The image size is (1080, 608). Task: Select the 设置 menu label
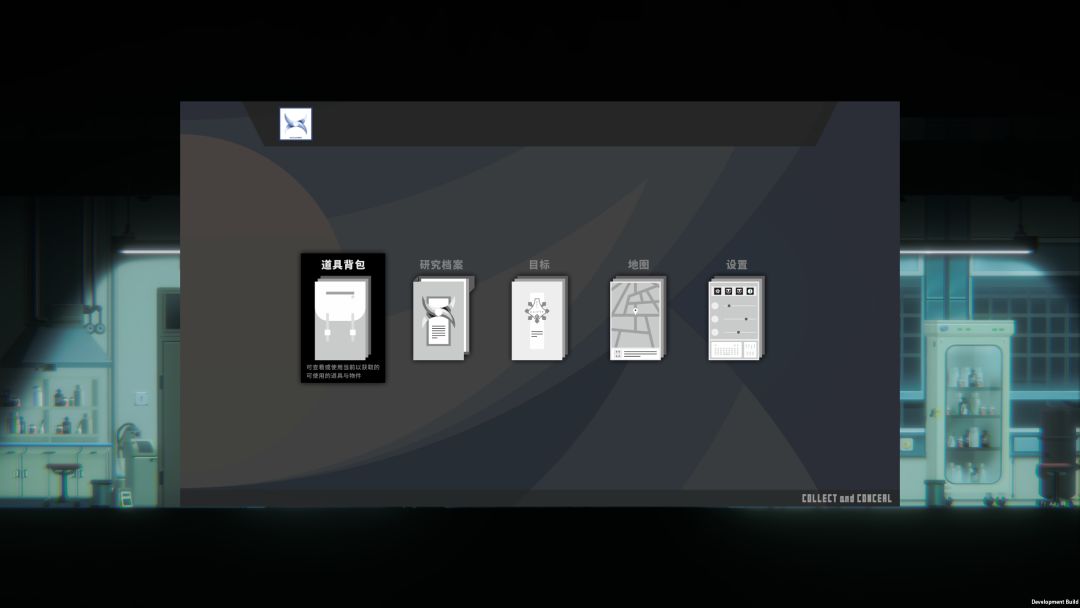(736, 265)
